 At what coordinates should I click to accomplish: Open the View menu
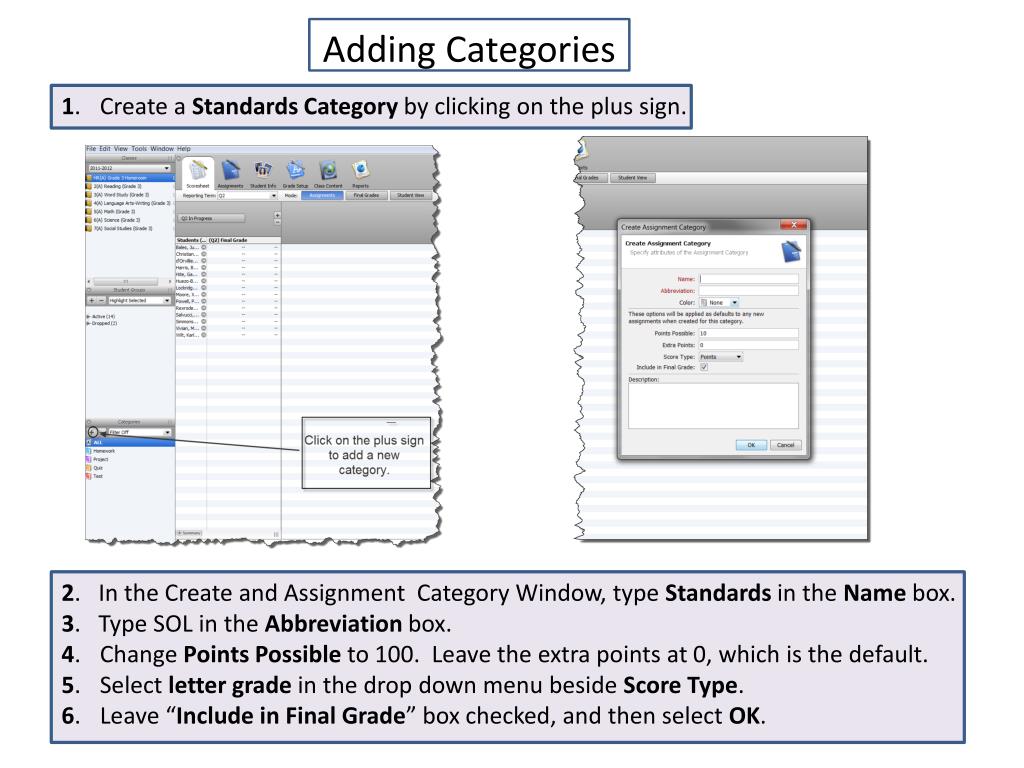[x=121, y=149]
